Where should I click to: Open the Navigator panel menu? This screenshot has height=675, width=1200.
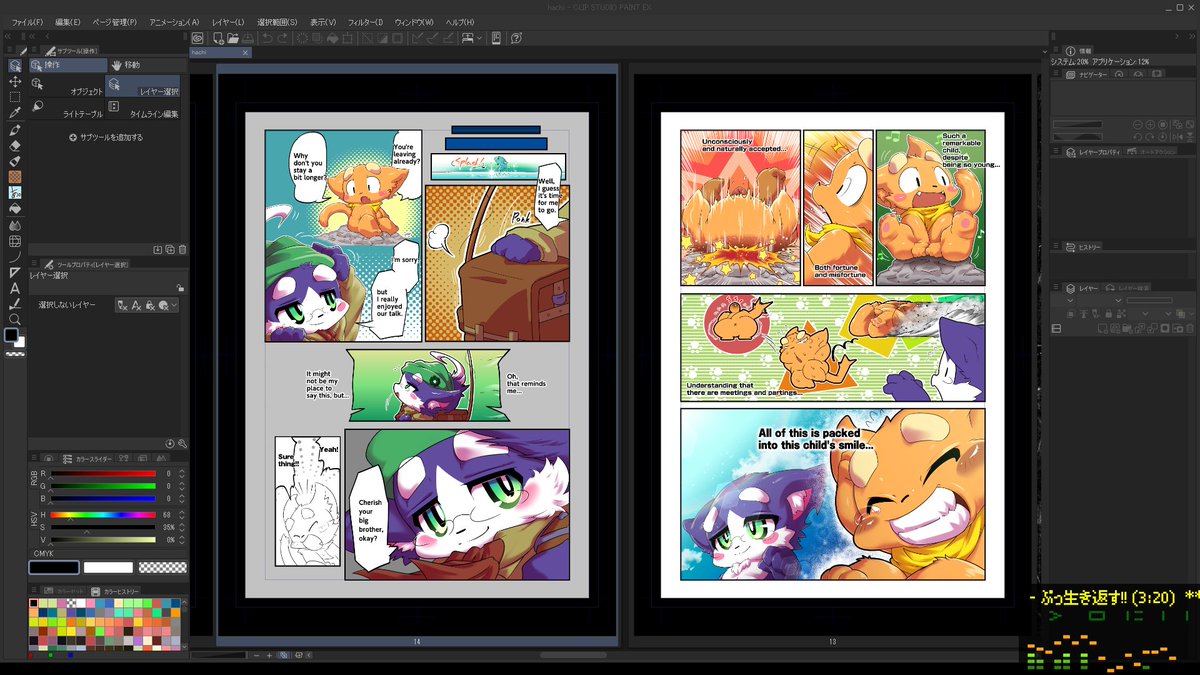1056,73
